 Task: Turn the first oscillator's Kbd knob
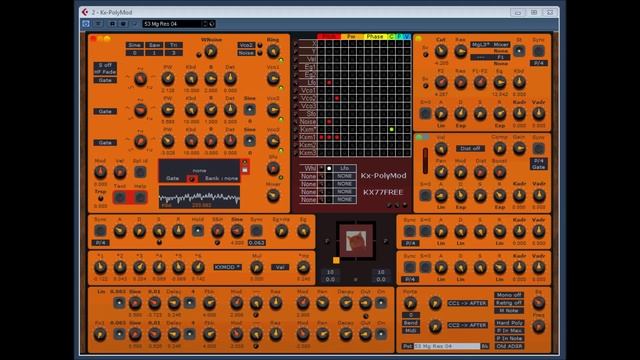(x=191, y=78)
